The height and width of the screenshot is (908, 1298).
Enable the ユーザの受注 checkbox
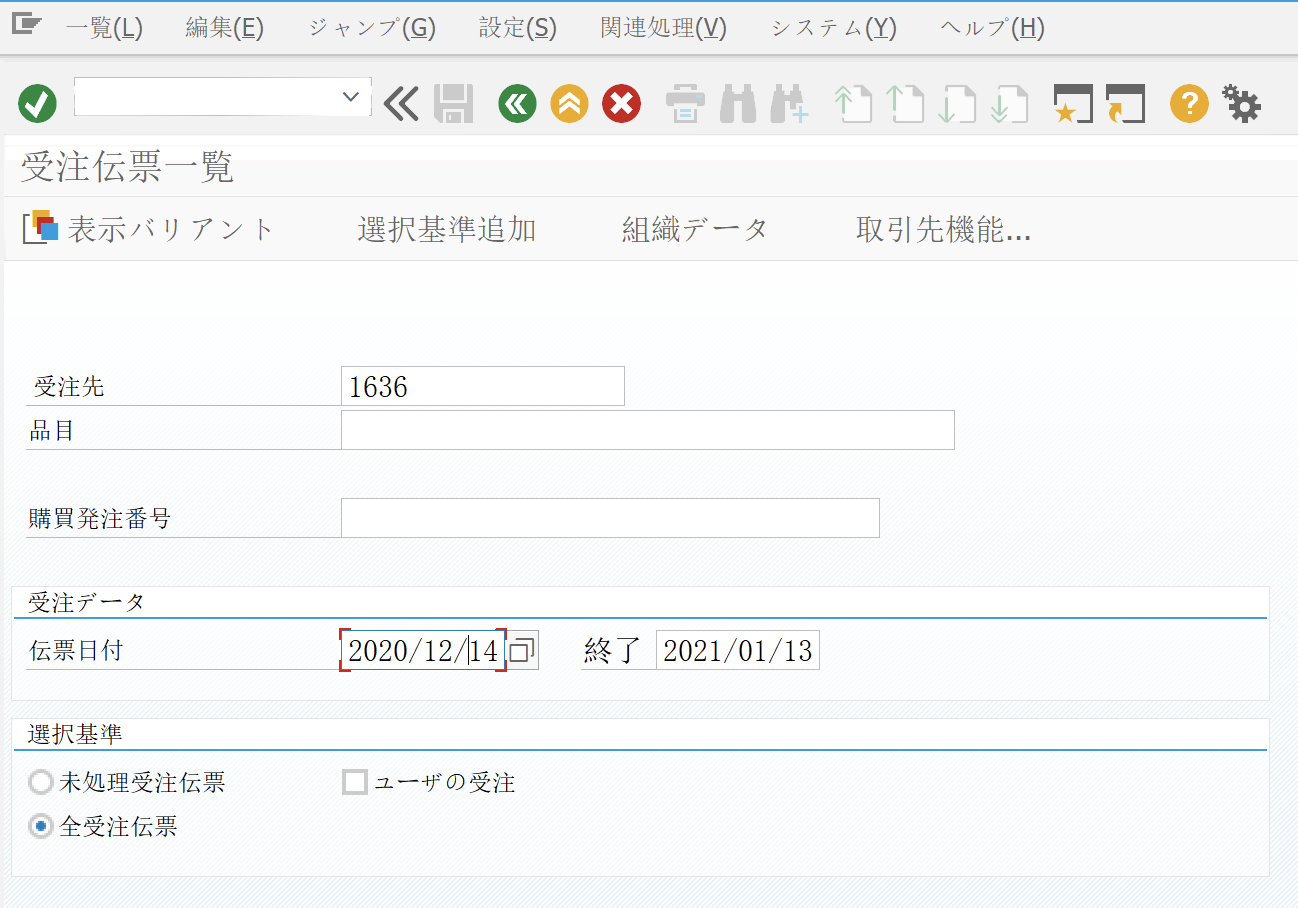[x=353, y=783]
